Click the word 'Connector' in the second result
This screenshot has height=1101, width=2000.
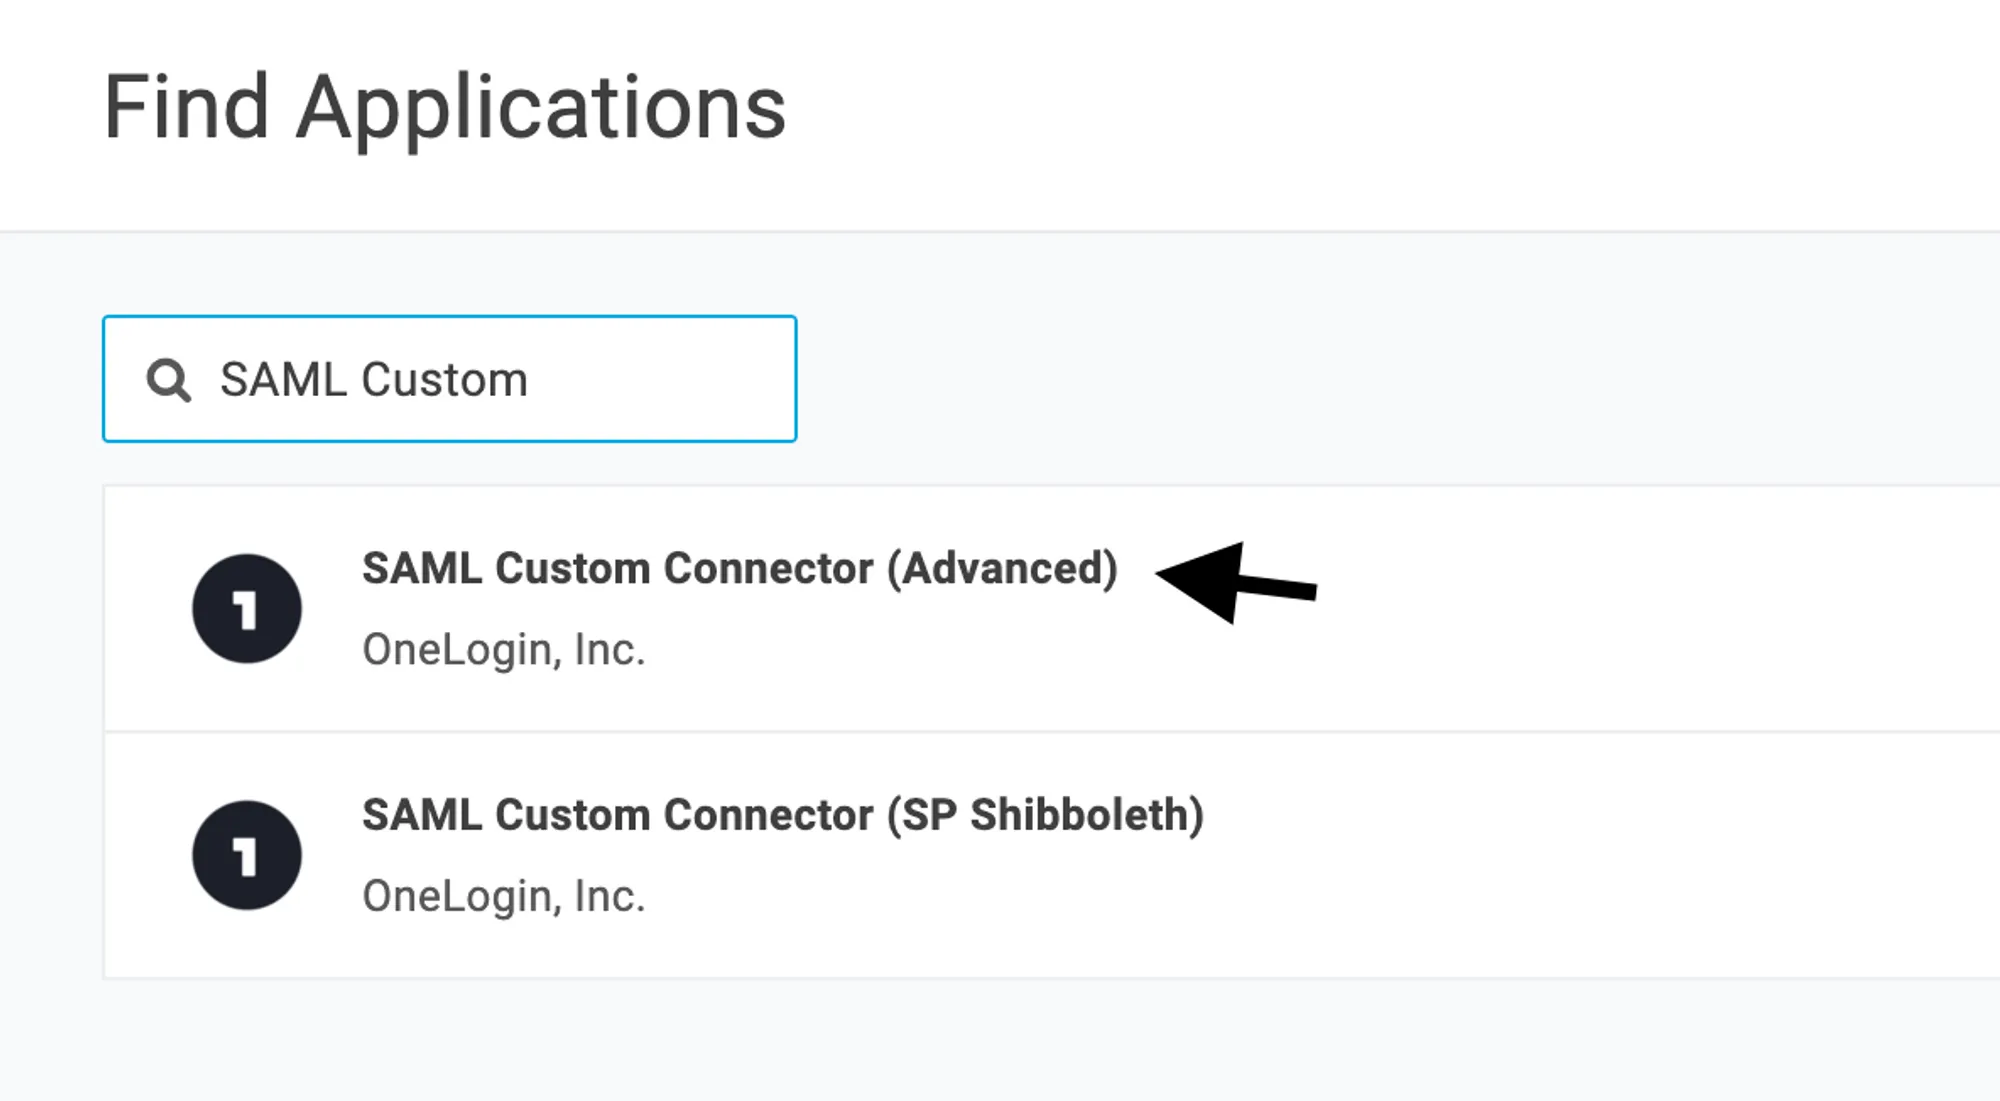point(768,815)
